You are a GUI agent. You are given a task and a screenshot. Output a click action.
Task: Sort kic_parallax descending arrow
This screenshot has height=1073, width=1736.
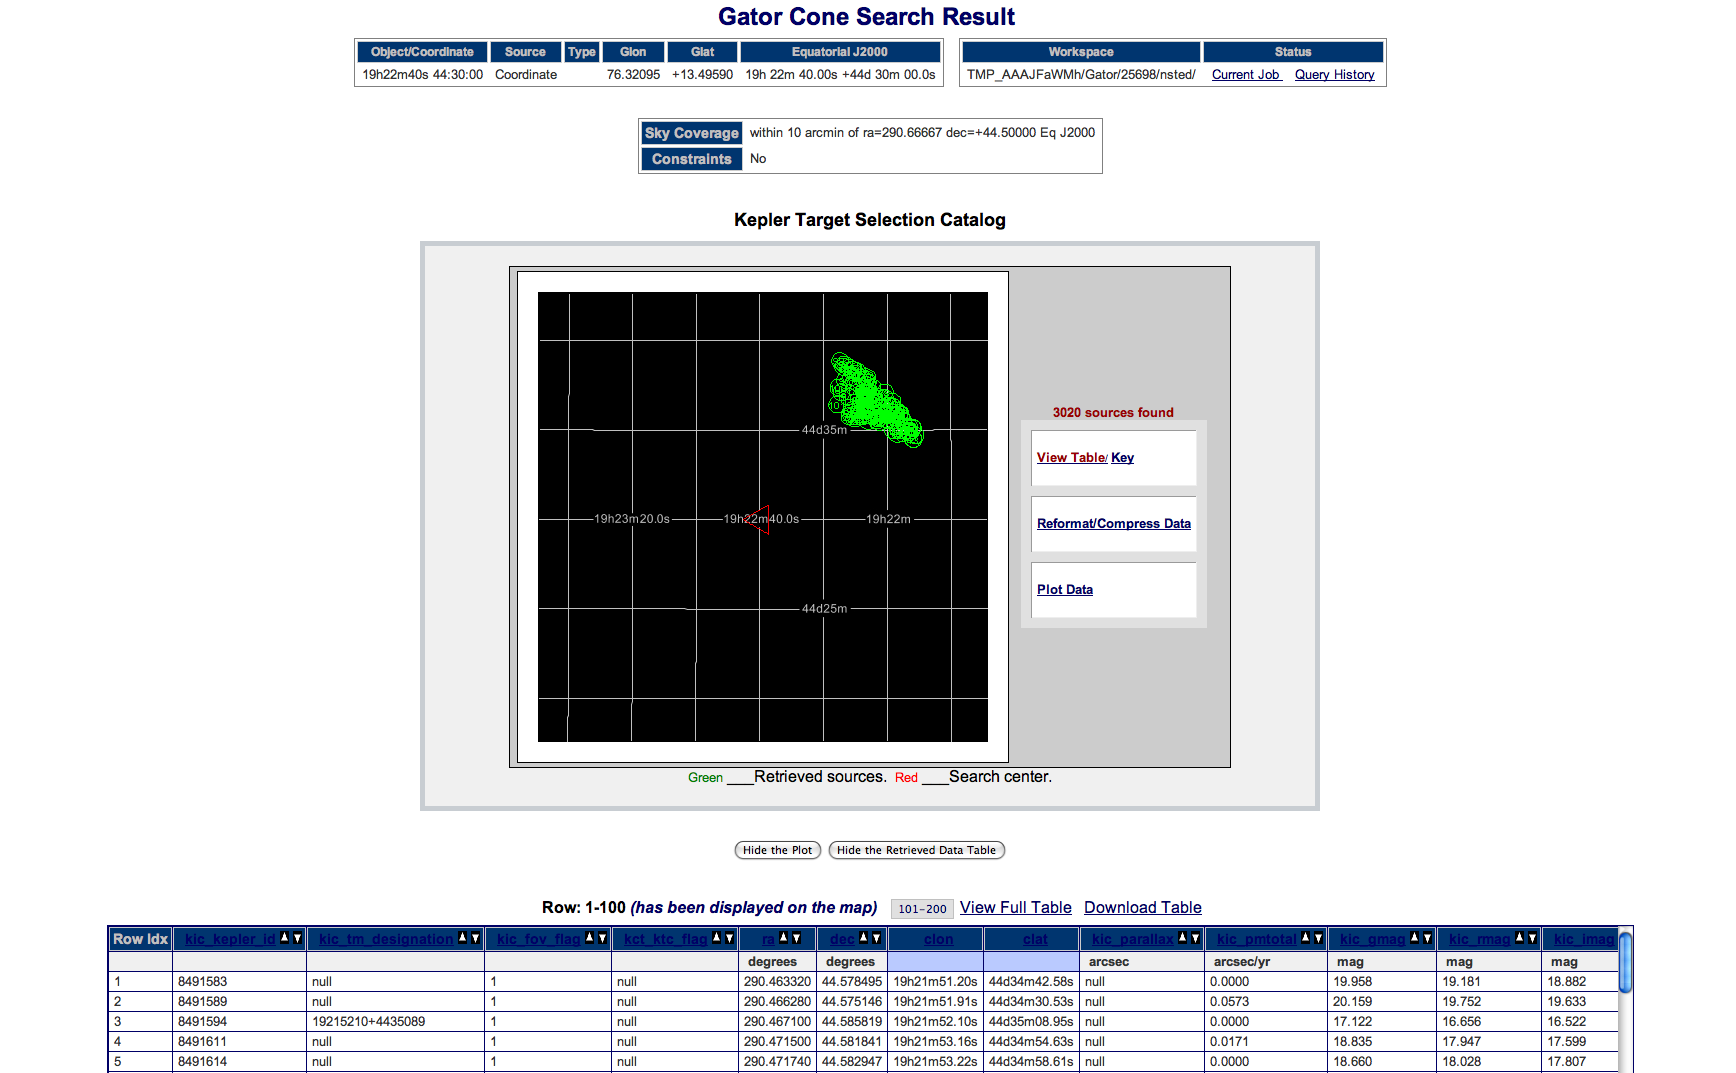[x=1195, y=938]
